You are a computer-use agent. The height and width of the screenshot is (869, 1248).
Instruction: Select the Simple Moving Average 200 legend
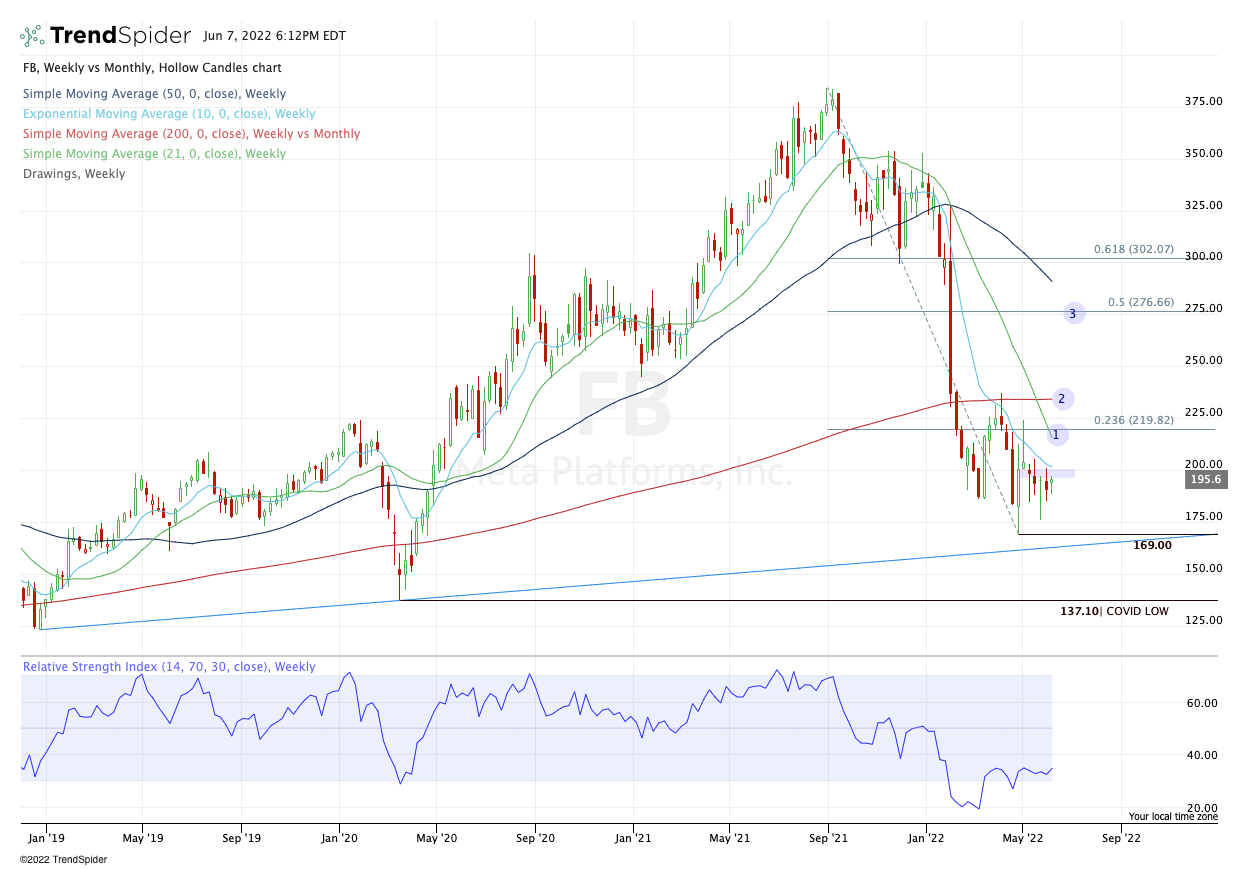point(191,134)
